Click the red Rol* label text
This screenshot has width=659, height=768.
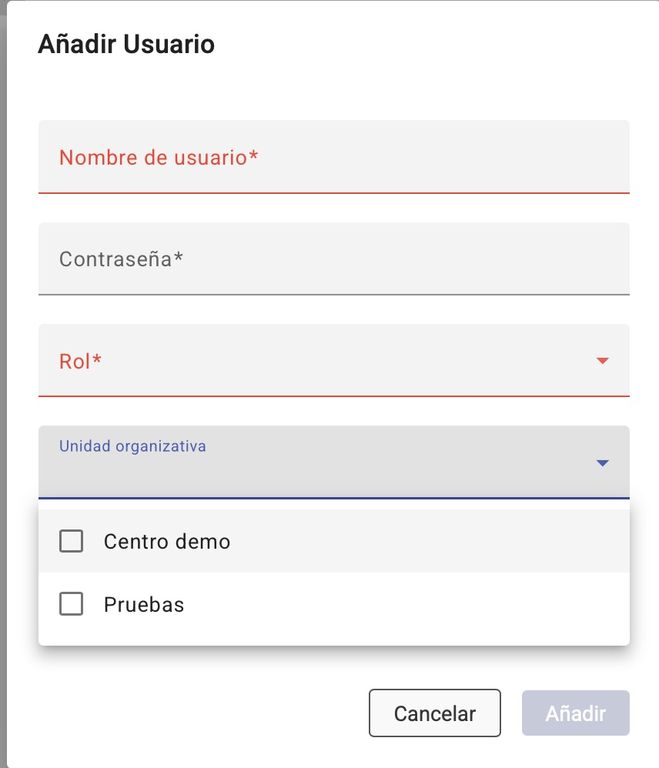(80, 361)
